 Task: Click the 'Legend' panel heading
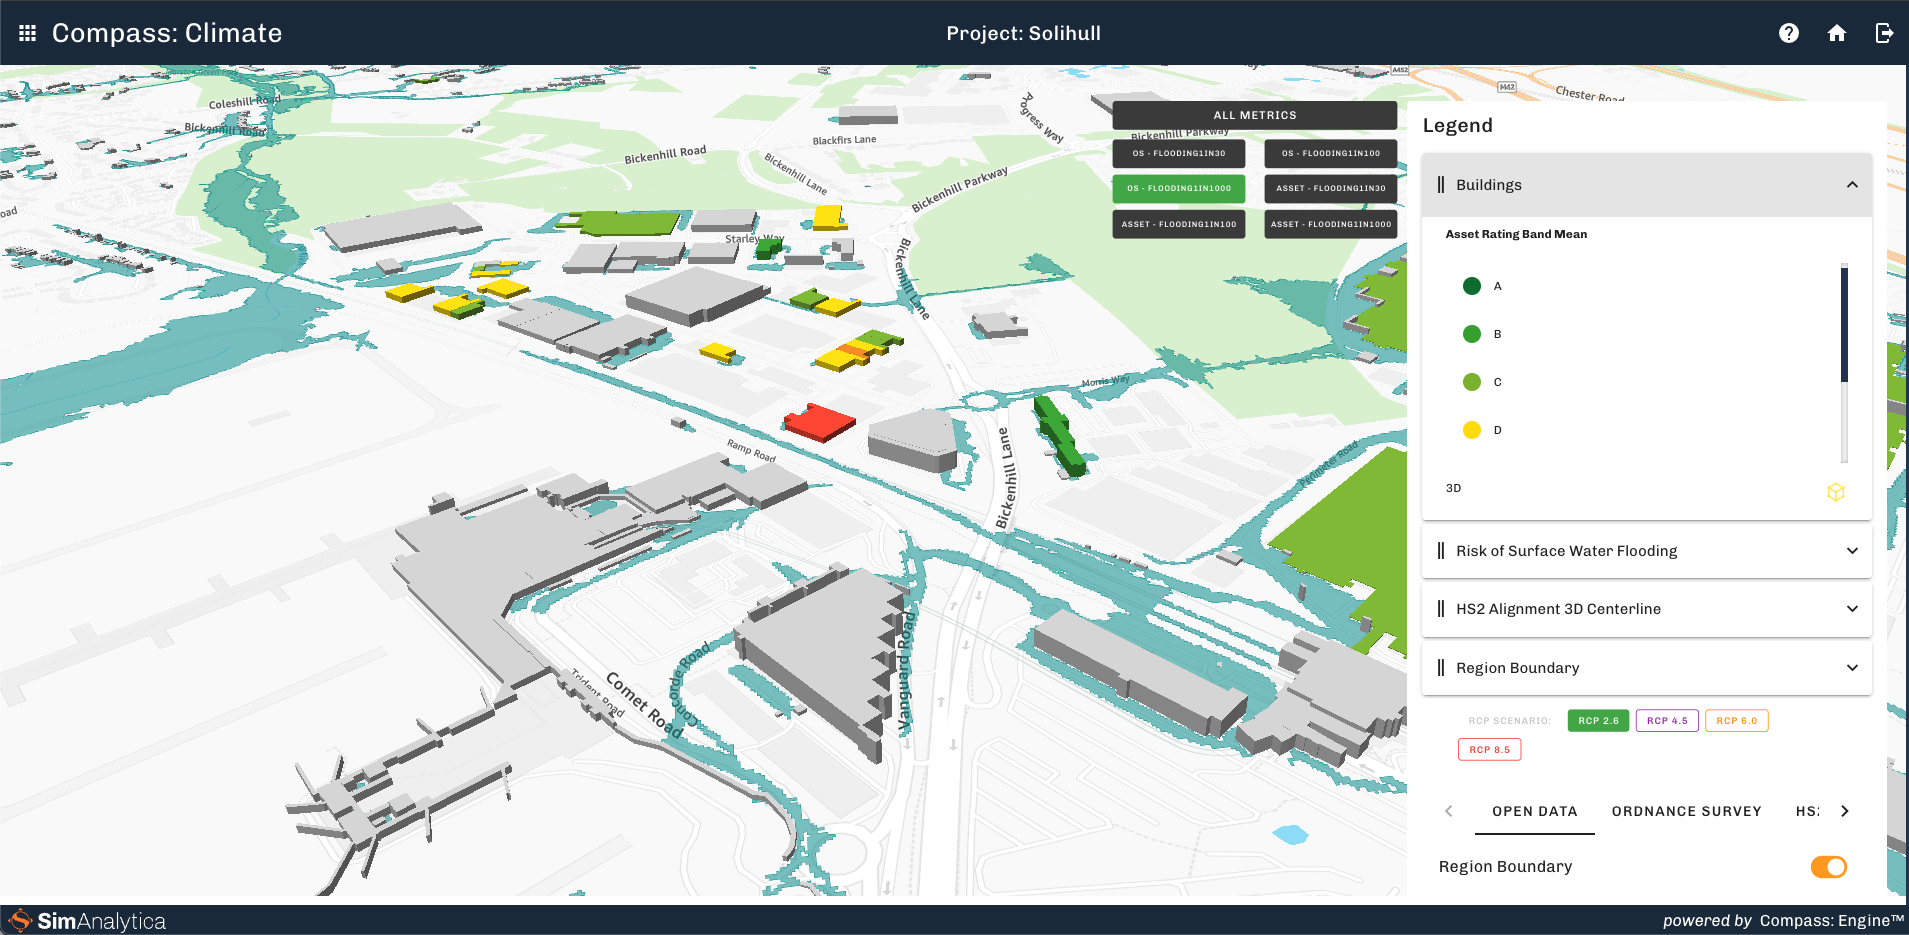click(1457, 125)
